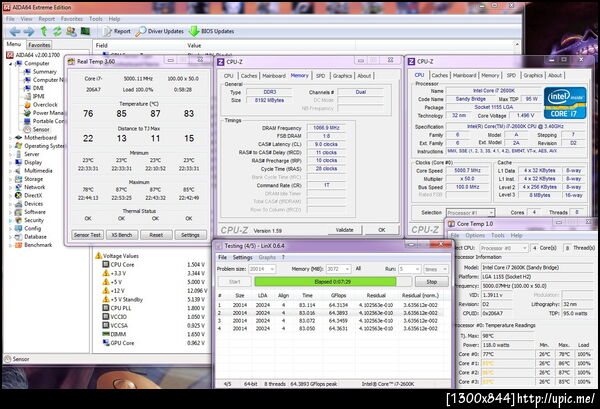Click the All button beside Memory in LinX
Image resolution: width=600 pixels, height=409 pixels.
358,269
